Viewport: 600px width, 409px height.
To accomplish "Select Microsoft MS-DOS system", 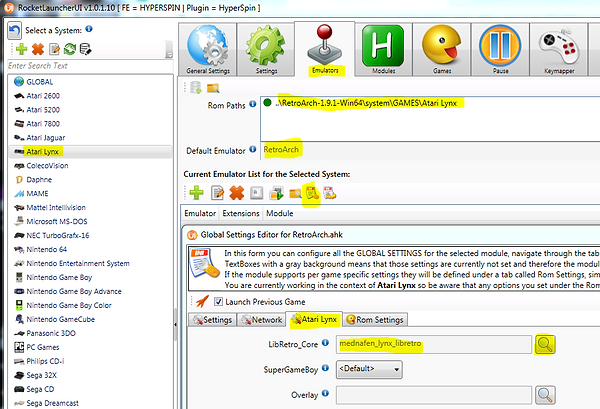I will click(90, 222).
